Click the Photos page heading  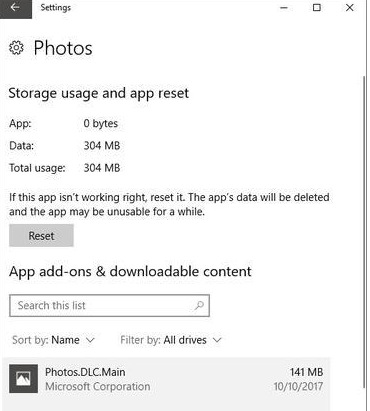[x=63, y=48]
